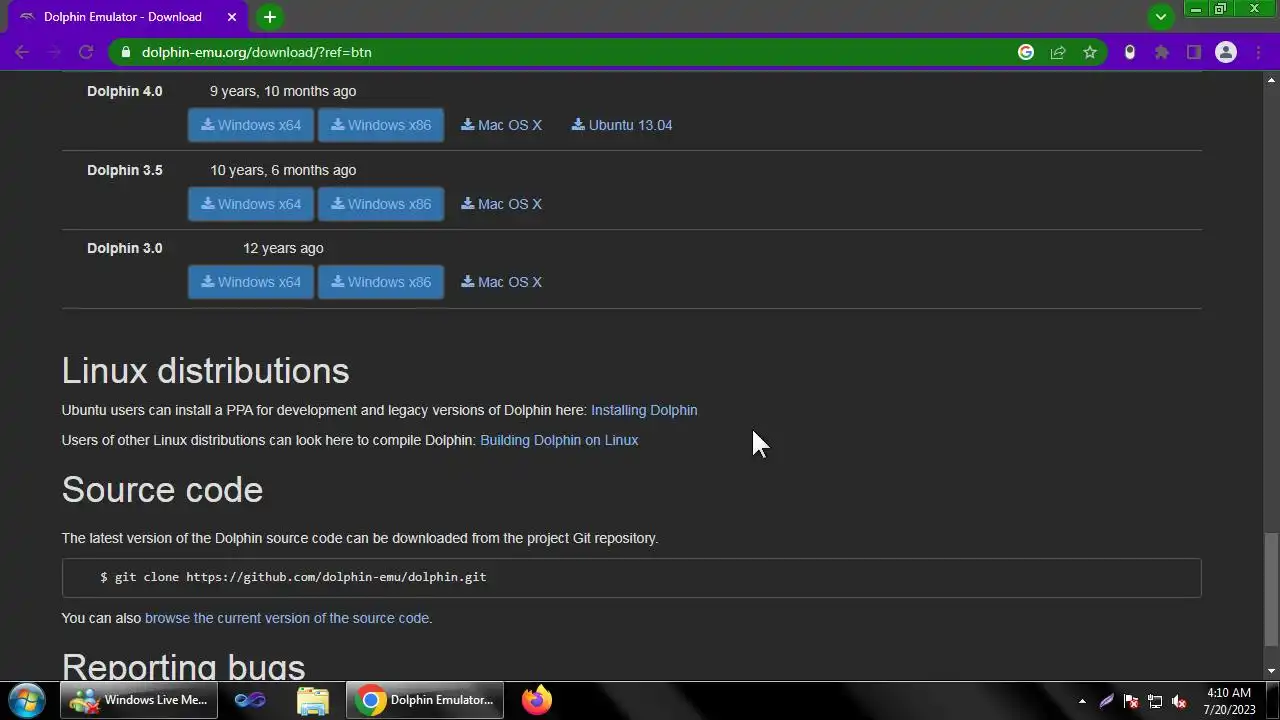Download Dolphin 3.5 Windows x64

(251, 204)
